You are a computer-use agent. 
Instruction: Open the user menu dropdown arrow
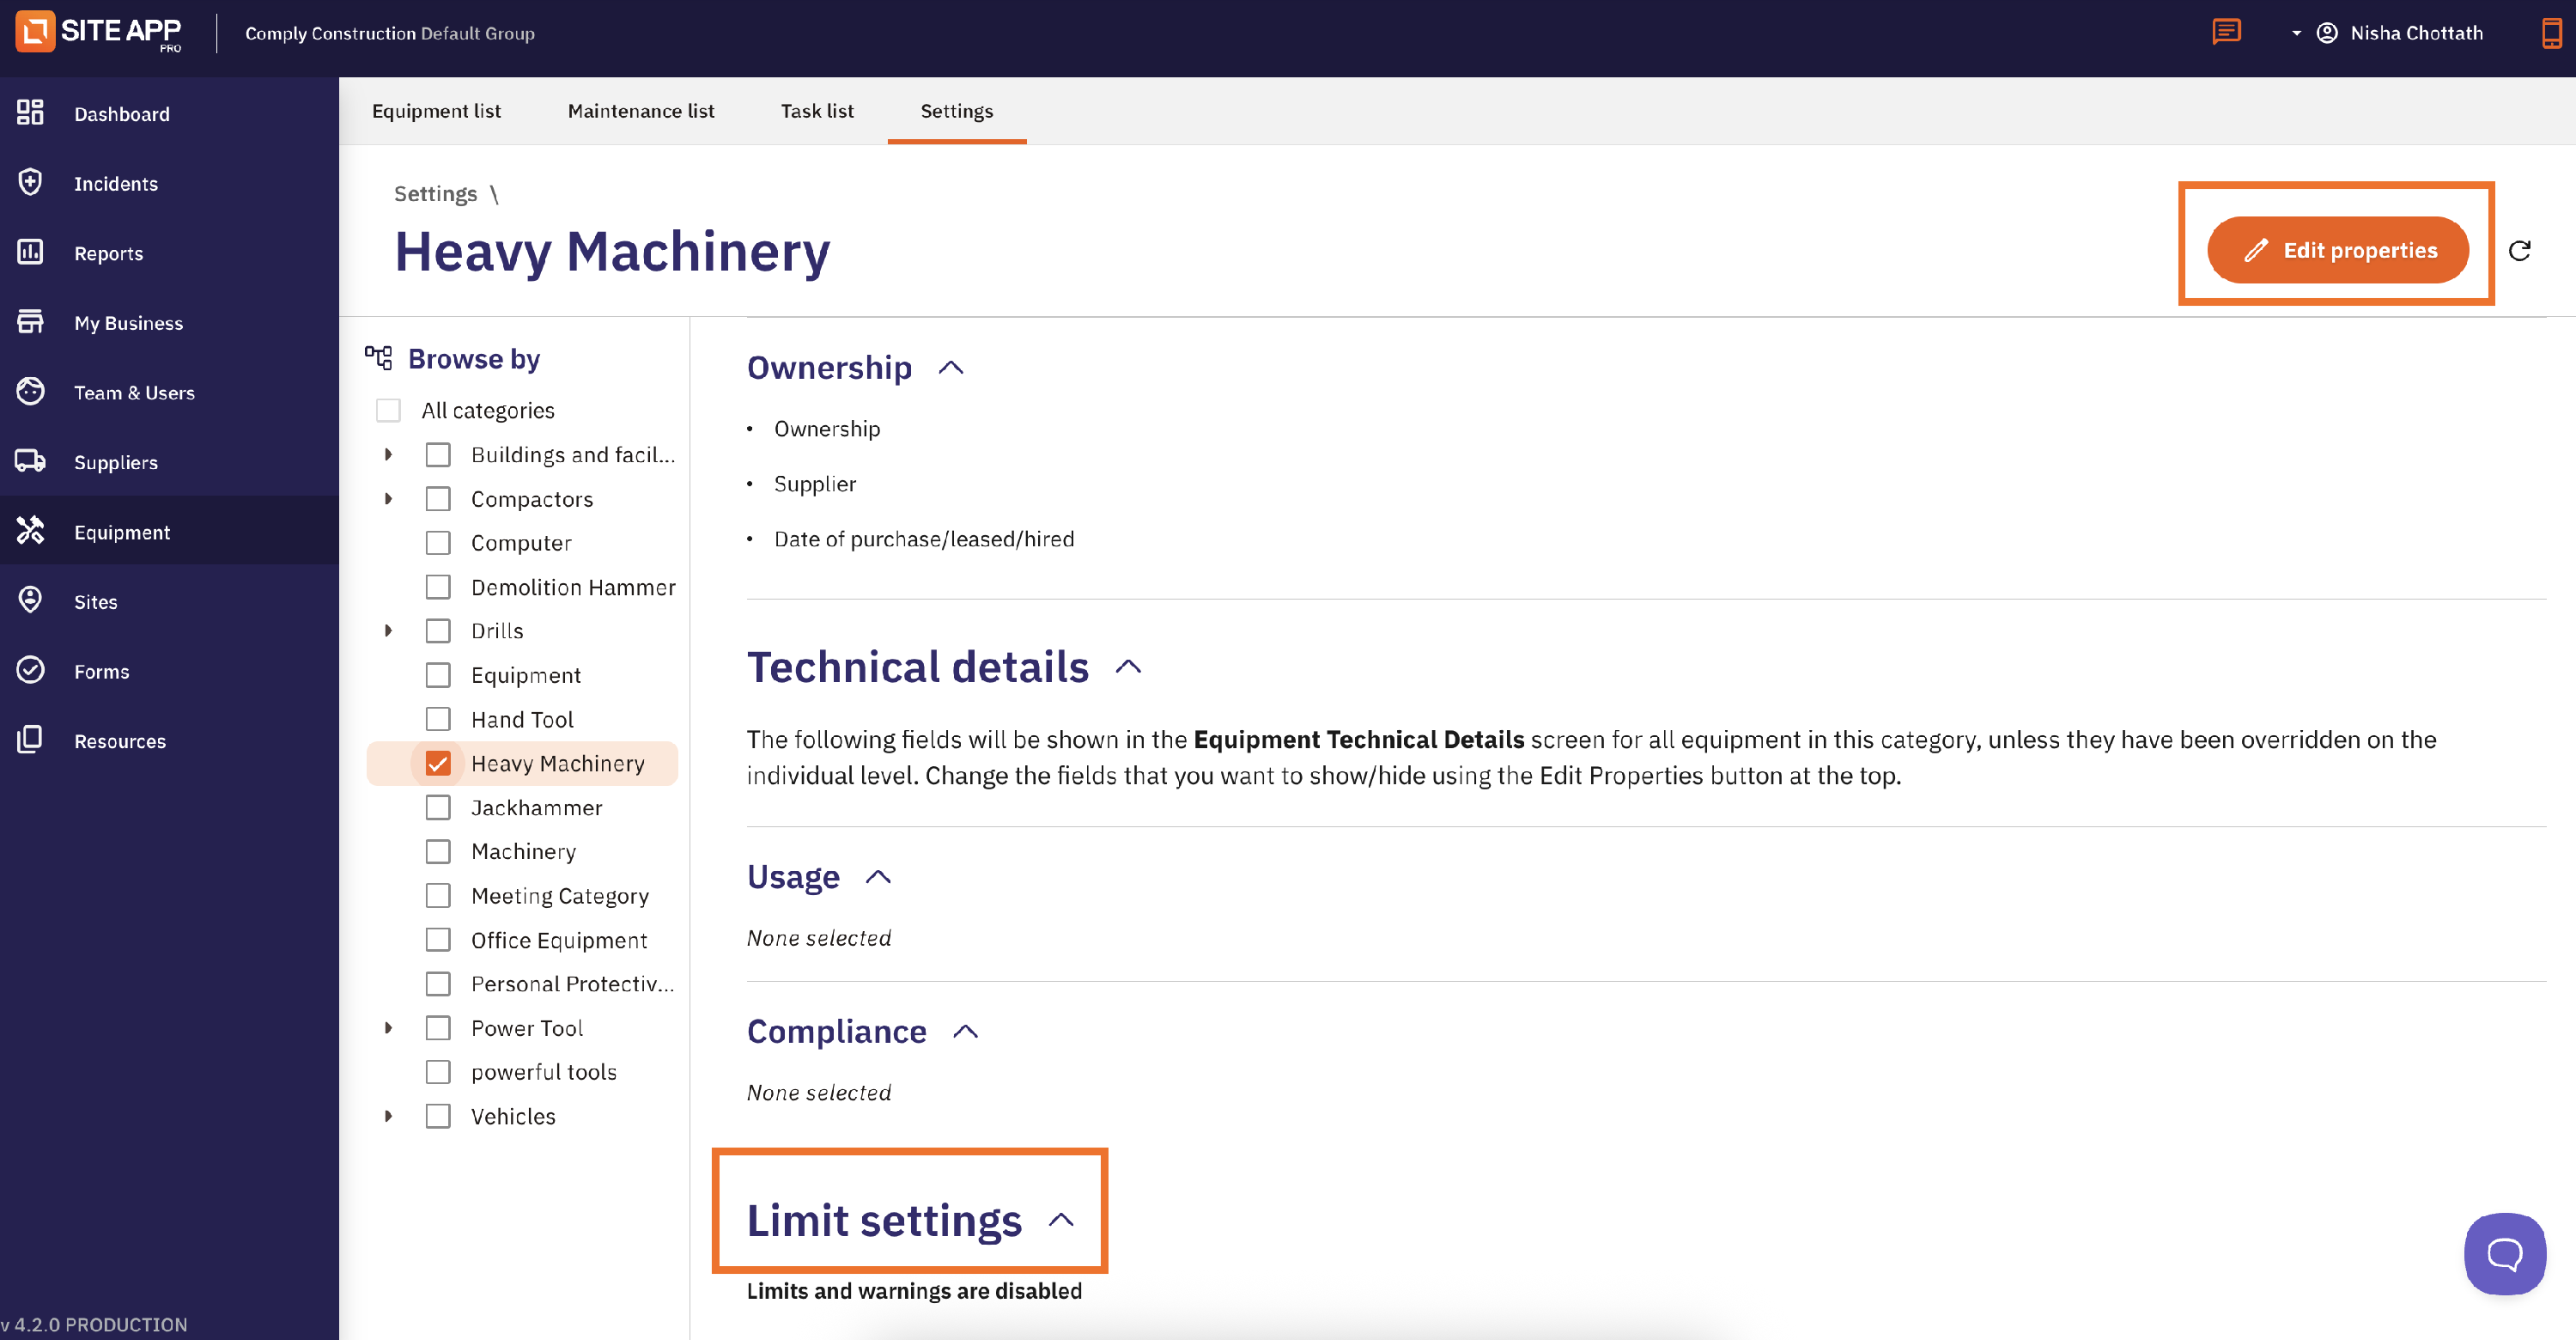click(x=2296, y=33)
